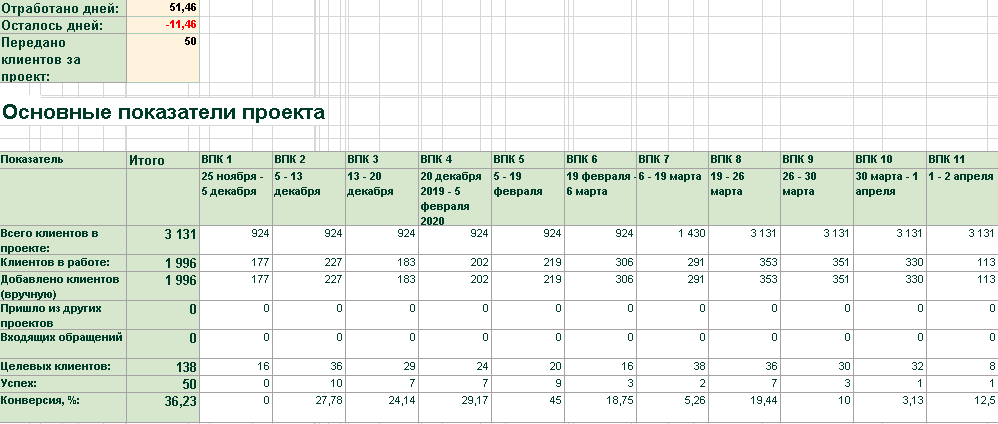Click the '19 - 26 марта' date cell
The width and height of the screenshot is (998, 424).
click(744, 197)
